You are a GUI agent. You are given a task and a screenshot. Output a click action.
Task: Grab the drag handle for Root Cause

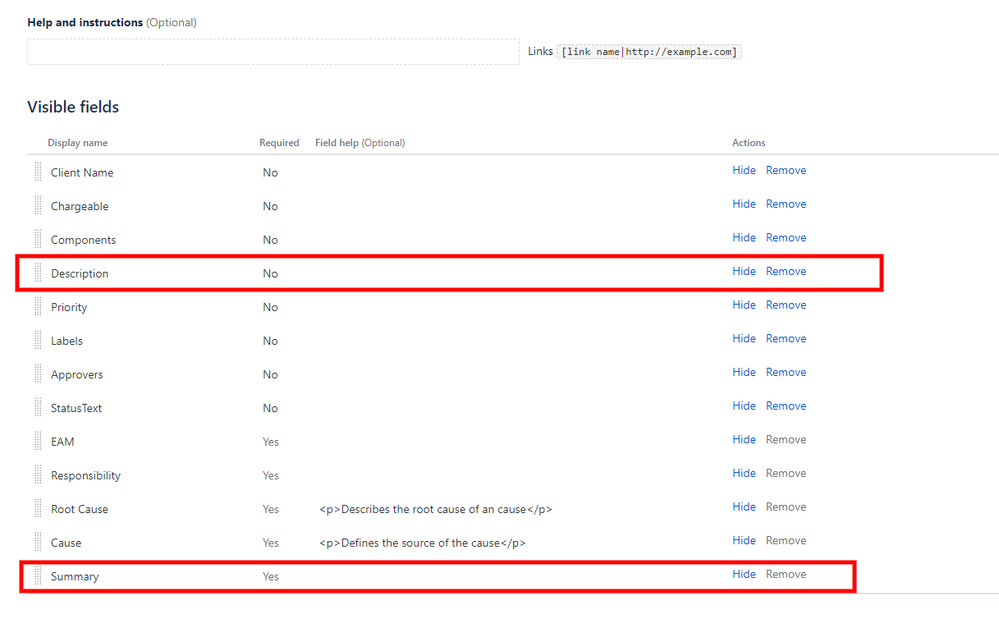coord(38,509)
